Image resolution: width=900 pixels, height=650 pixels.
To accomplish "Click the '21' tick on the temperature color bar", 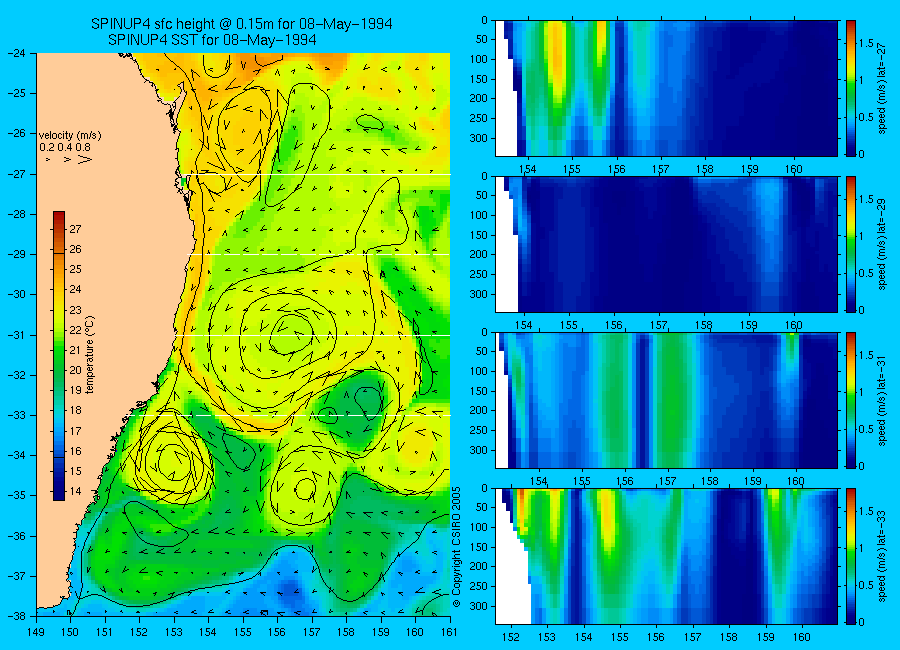I will tap(75, 350).
